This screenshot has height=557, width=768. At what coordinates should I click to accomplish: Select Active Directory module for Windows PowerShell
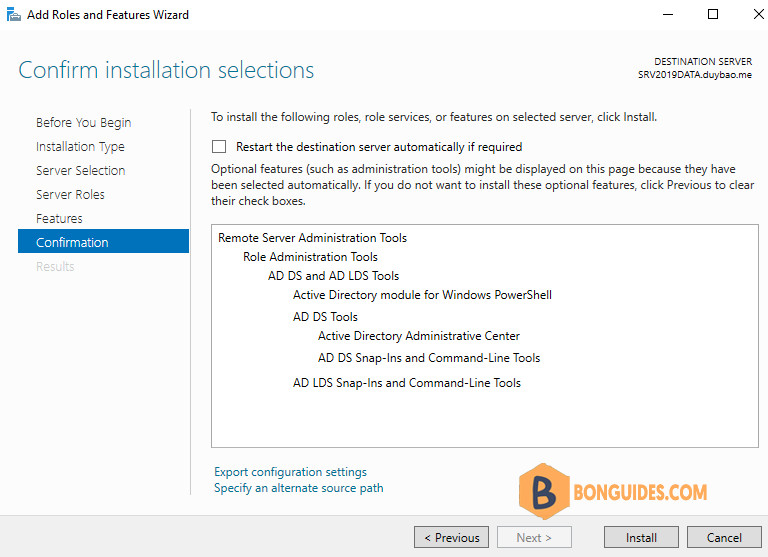422,295
